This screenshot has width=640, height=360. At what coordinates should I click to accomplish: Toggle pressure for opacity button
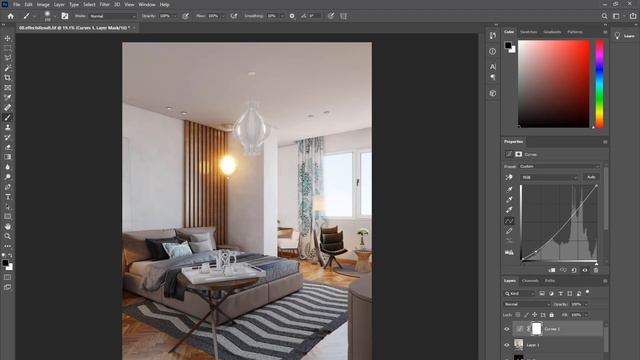click(x=185, y=16)
